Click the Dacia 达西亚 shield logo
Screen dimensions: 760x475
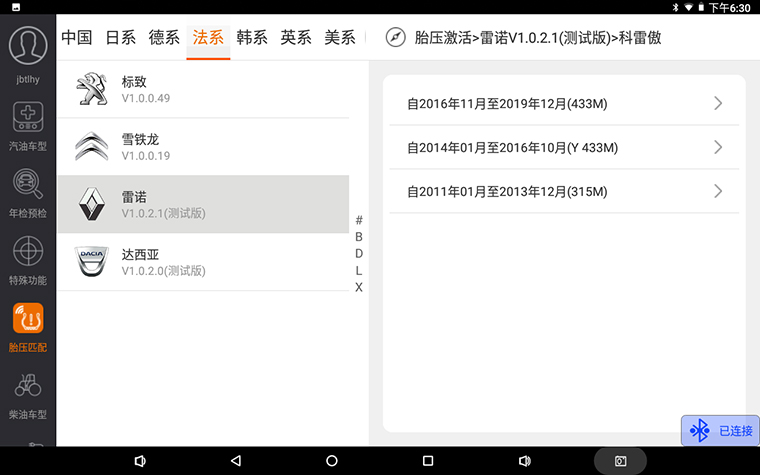[x=92, y=262]
